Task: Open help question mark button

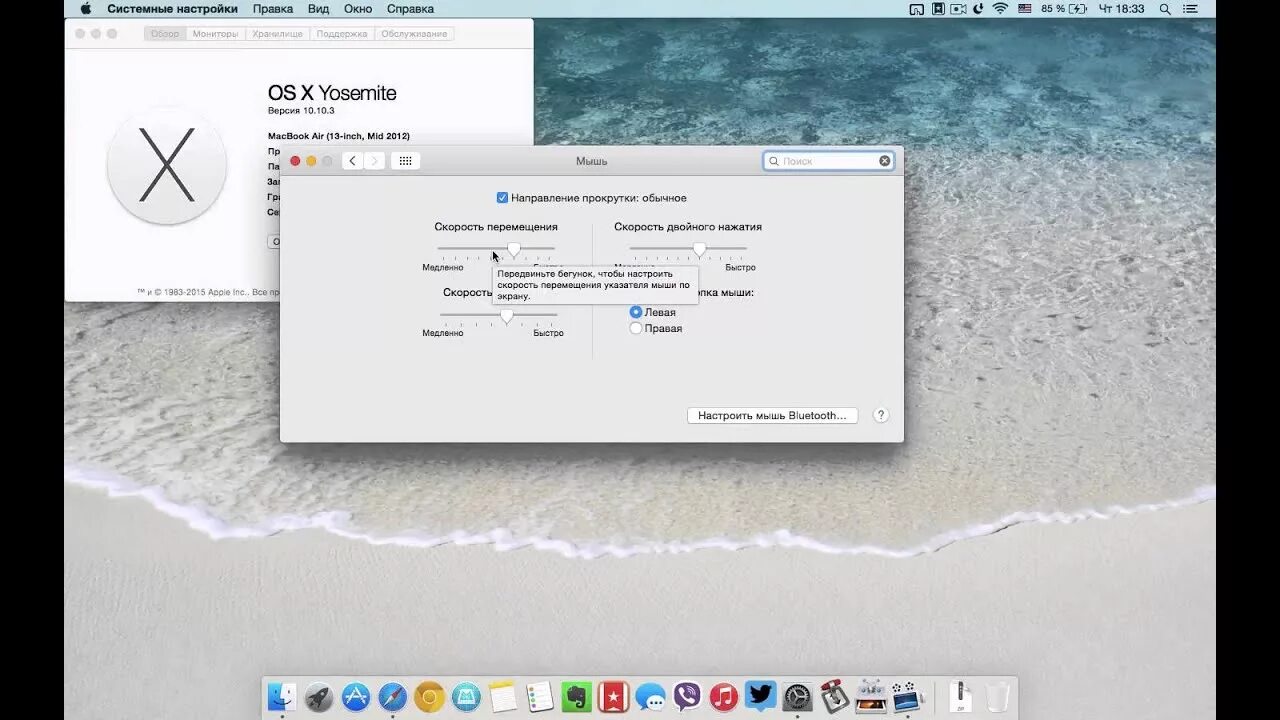Action: click(881, 415)
